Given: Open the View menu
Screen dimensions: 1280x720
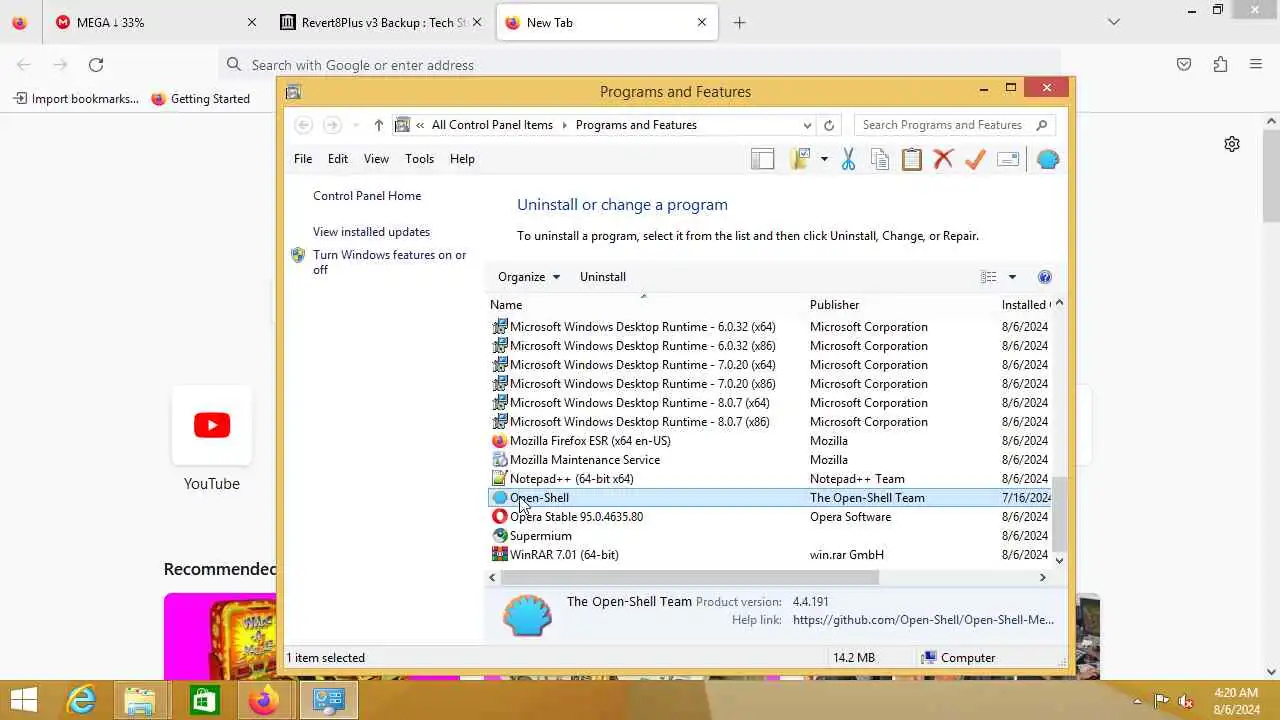Looking at the screenshot, I should [x=376, y=159].
